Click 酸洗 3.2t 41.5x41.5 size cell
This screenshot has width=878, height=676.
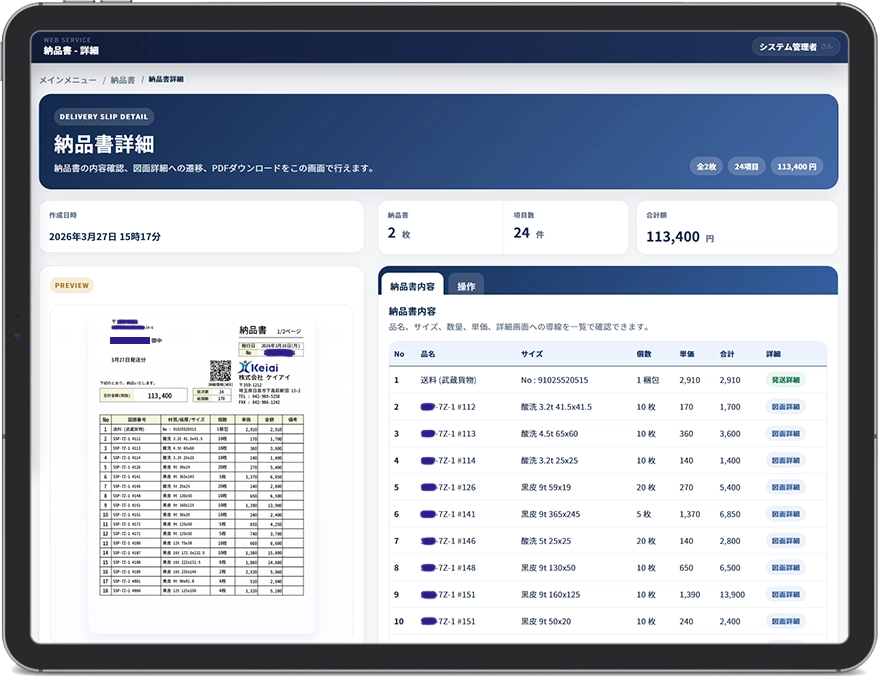[x=556, y=407]
